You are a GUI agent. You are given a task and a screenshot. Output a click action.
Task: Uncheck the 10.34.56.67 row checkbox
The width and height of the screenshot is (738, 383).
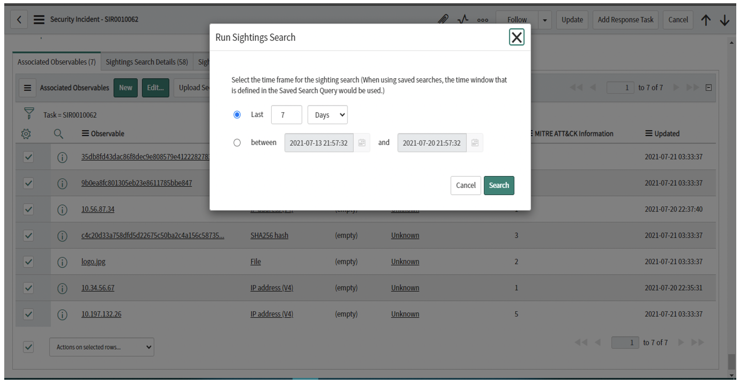(x=28, y=287)
